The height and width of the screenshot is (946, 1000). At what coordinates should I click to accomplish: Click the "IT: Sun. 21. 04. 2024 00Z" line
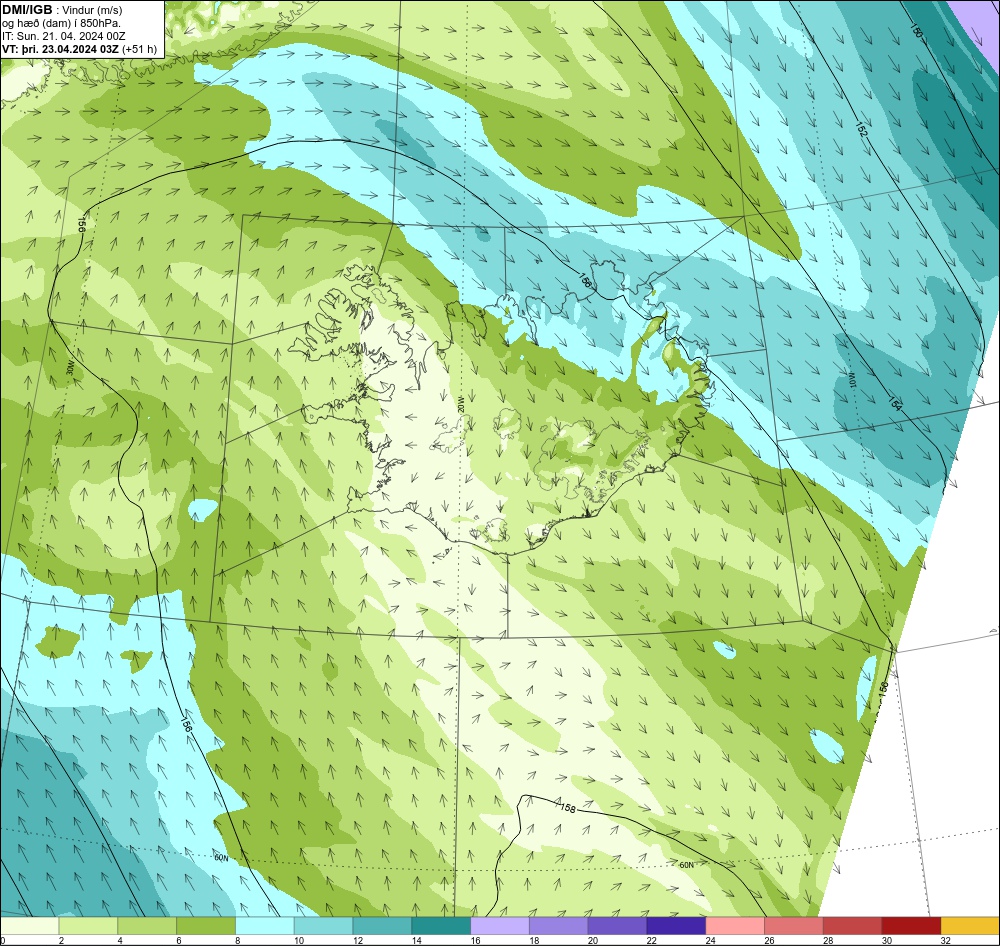pyautogui.click(x=64, y=36)
